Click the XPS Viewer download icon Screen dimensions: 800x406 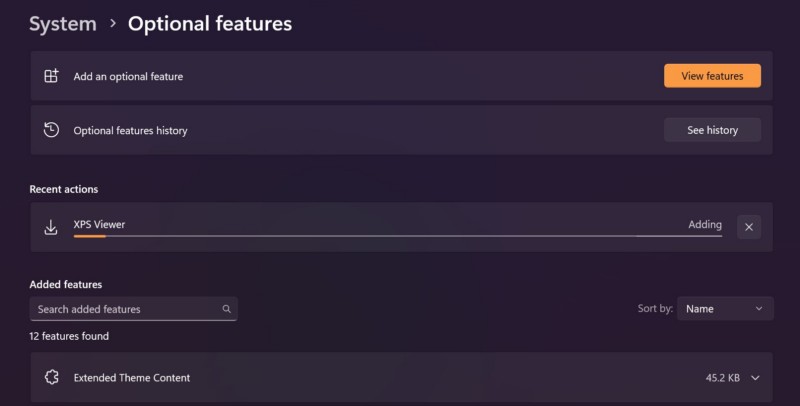tap(51, 227)
